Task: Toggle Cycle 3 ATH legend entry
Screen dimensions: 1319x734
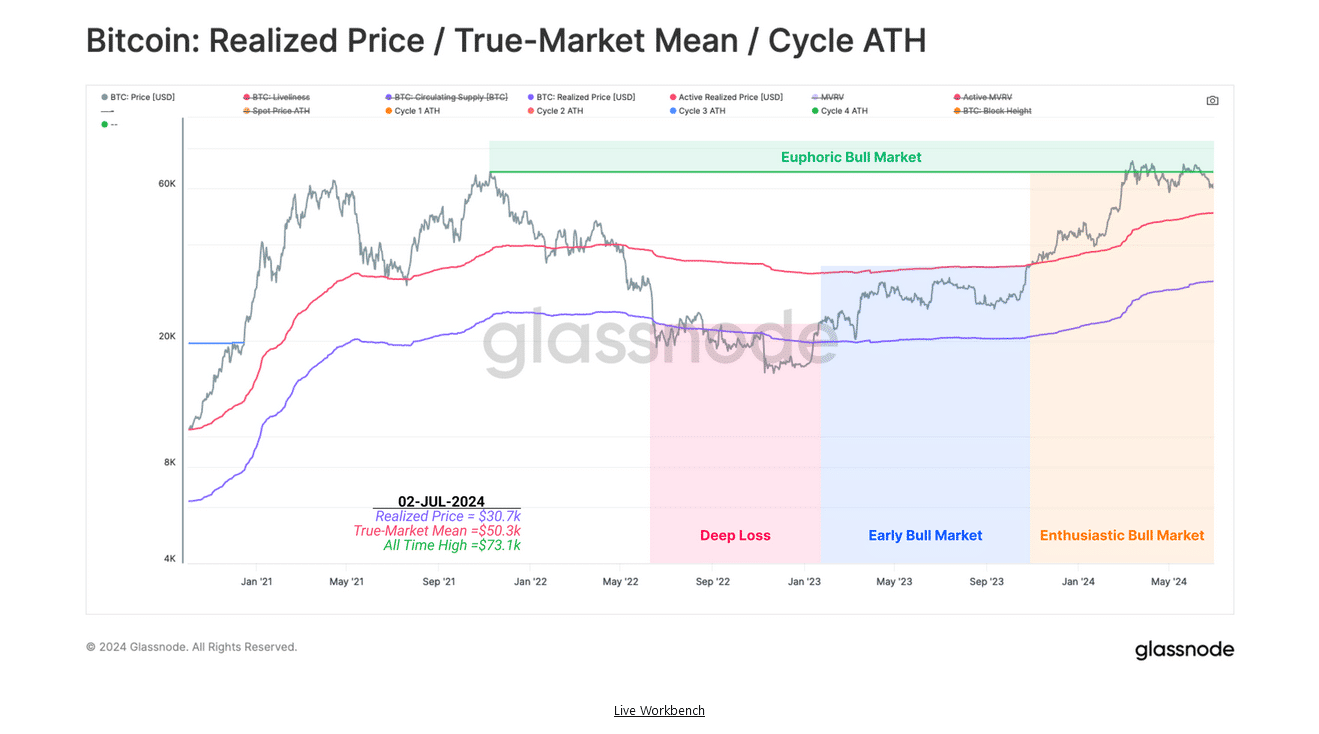Action: click(x=701, y=111)
